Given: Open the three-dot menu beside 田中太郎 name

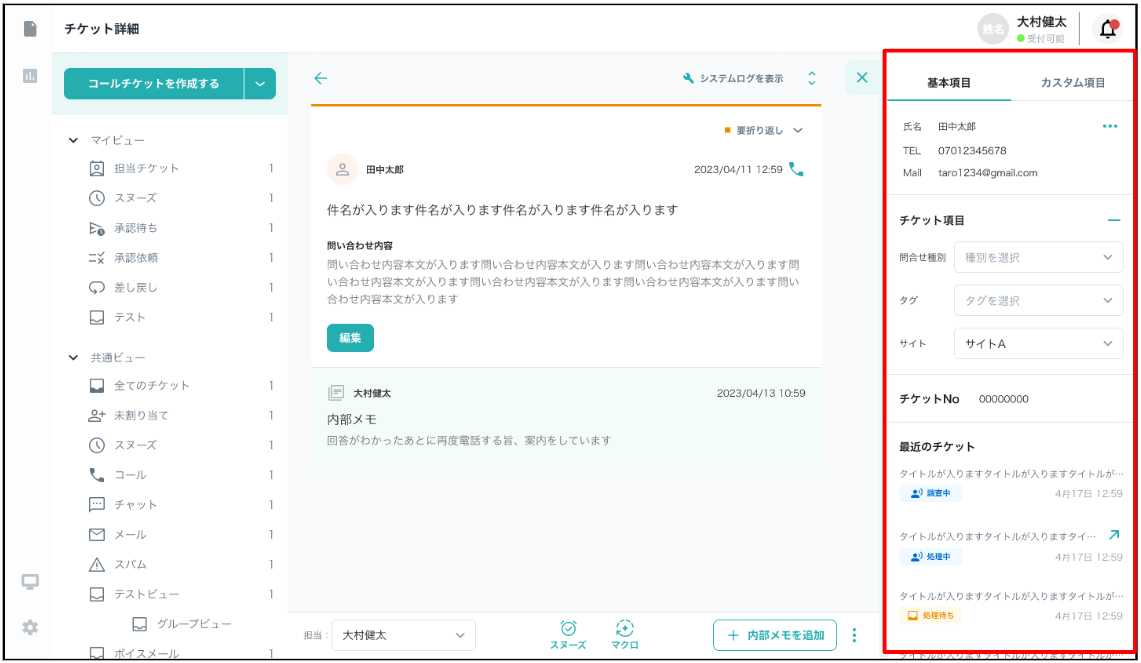Looking at the screenshot, I should [1110, 126].
